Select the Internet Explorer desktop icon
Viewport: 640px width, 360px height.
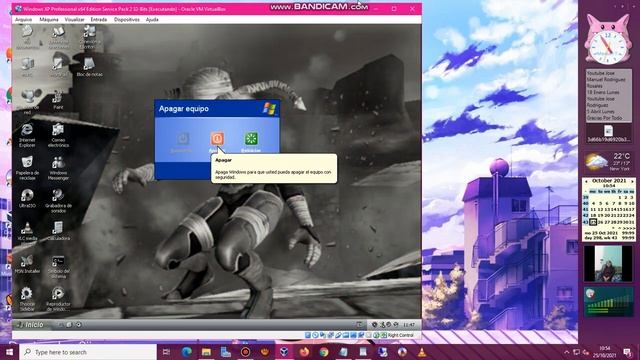pyautogui.click(x=27, y=135)
